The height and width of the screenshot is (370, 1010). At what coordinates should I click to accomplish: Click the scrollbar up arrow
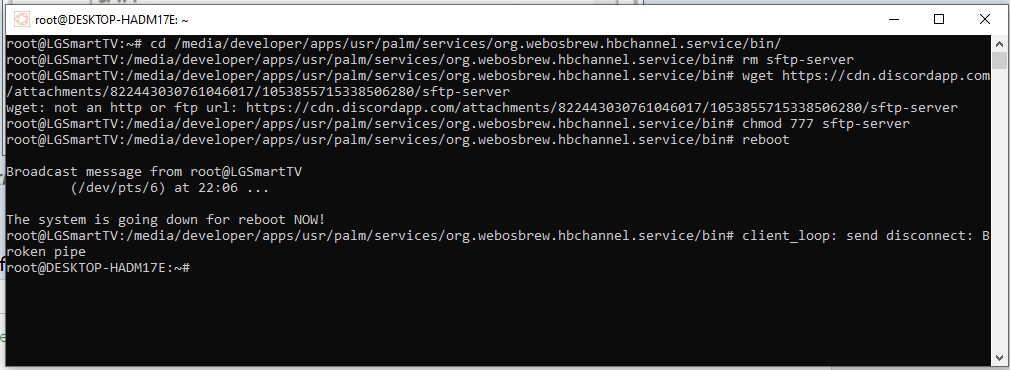tap(999, 44)
